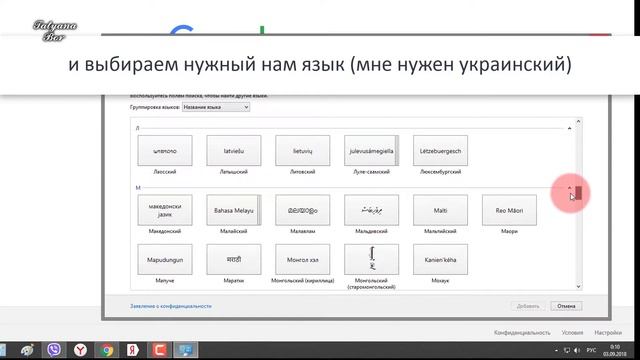Screen dimensions: 640x360
Task: Select the Монгол хэл (кириллица) tile
Action: 302,260
